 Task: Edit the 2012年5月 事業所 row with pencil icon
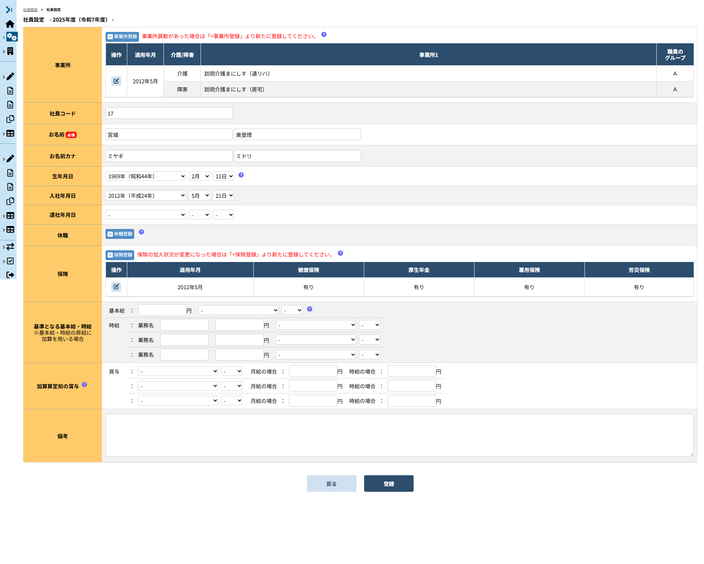click(116, 81)
